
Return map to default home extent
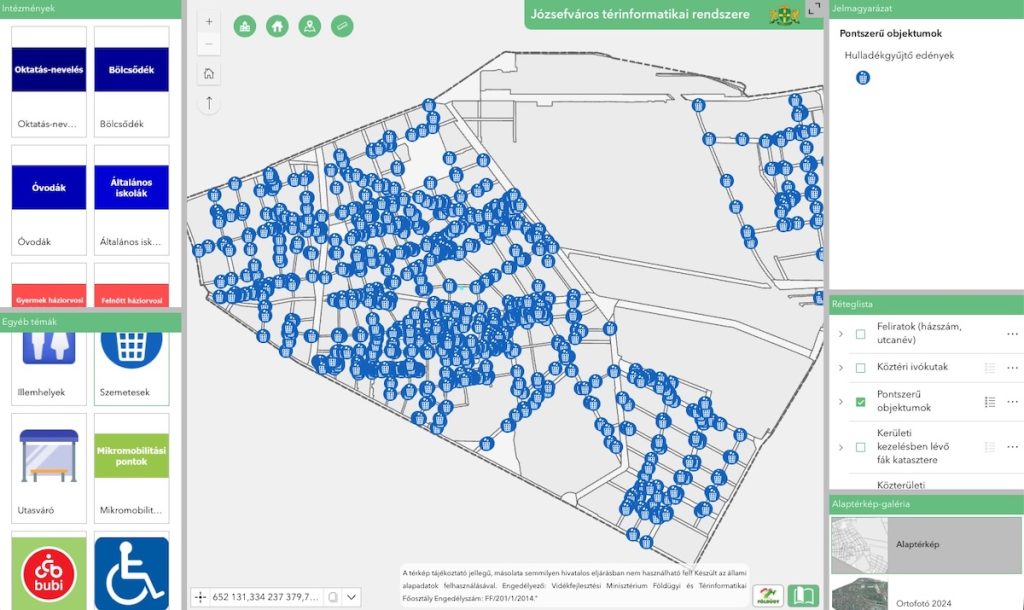[208, 73]
